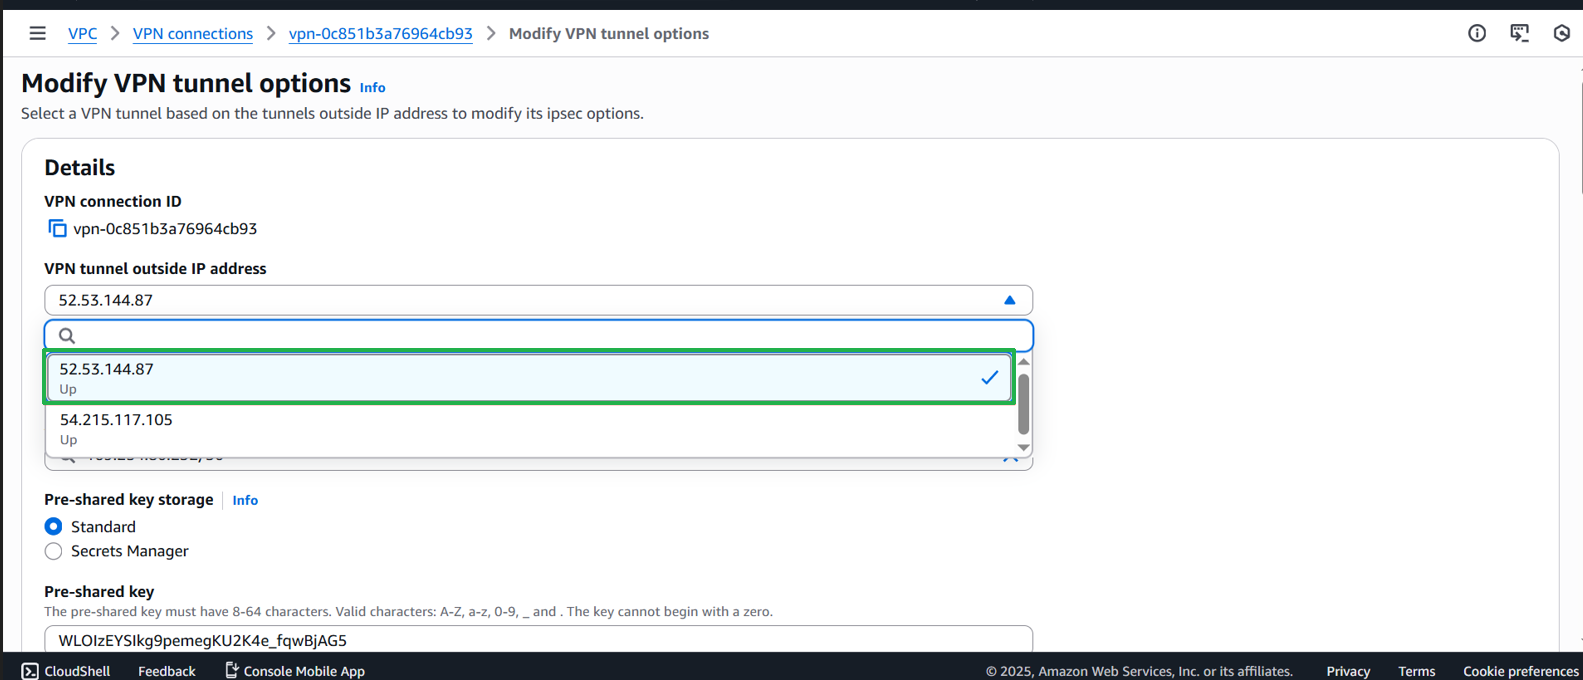
Task: Click the checkmark beside 52.53.144.87
Action: [x=989, y=377]
